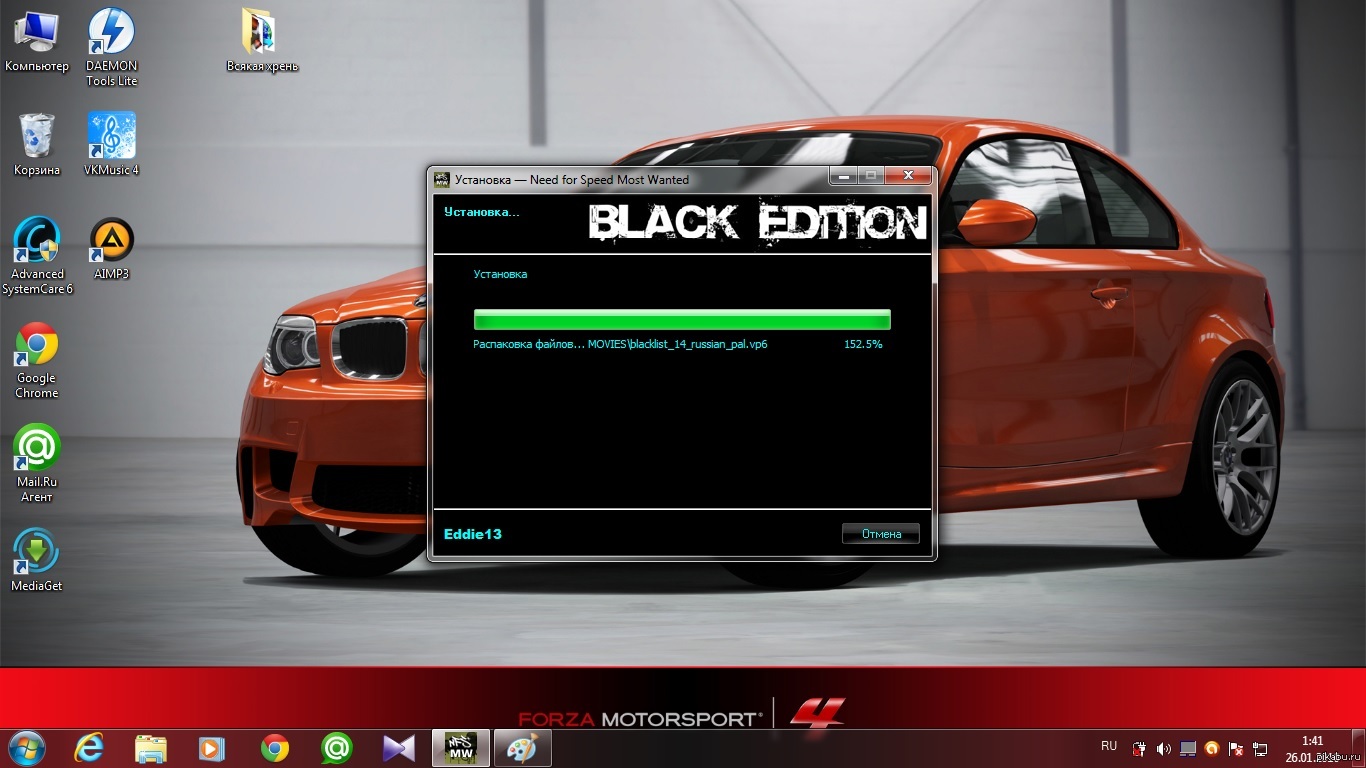Viewport: 1366px width, 768px height.
Task: Minimize the Need for Speed installer
Action: (842, 176)
